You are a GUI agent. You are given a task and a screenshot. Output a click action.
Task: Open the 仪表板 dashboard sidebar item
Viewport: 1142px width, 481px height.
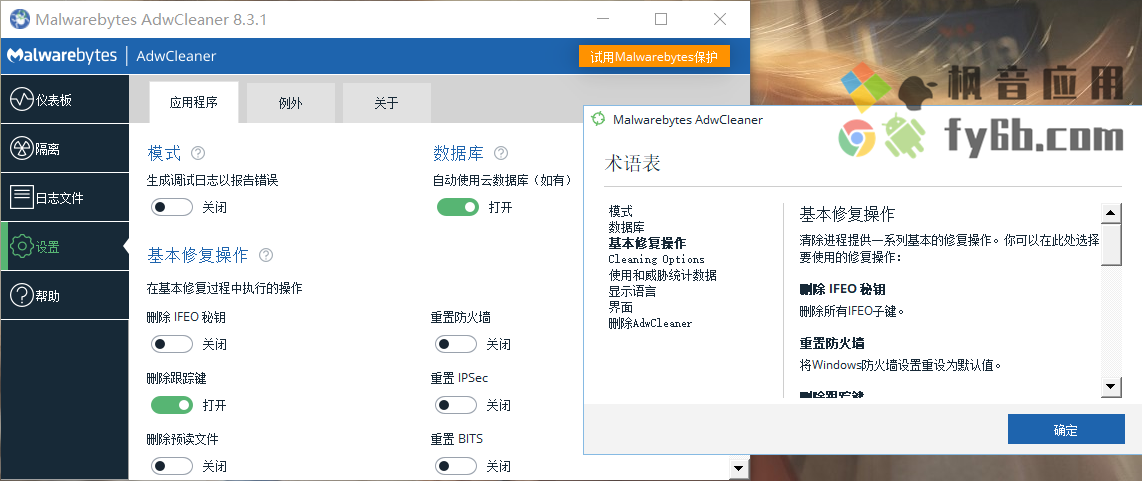(x=65, y=100)
